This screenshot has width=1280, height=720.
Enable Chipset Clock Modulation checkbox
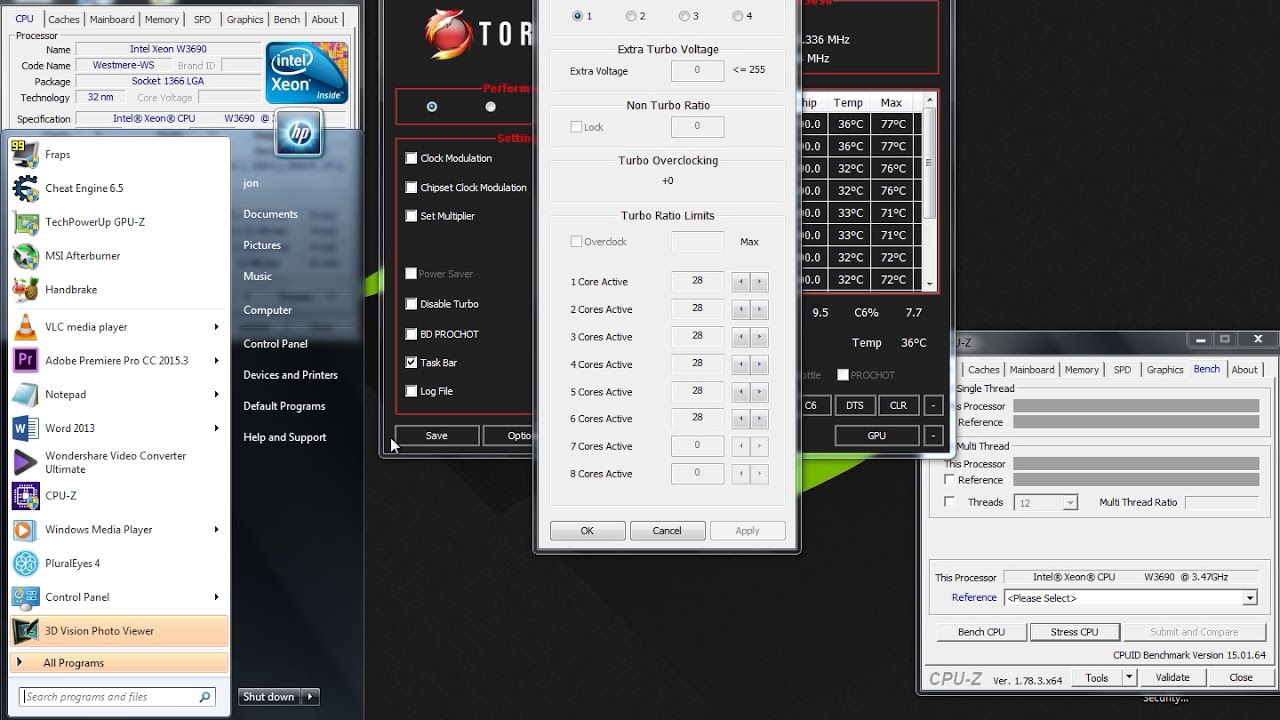(411, 187)
